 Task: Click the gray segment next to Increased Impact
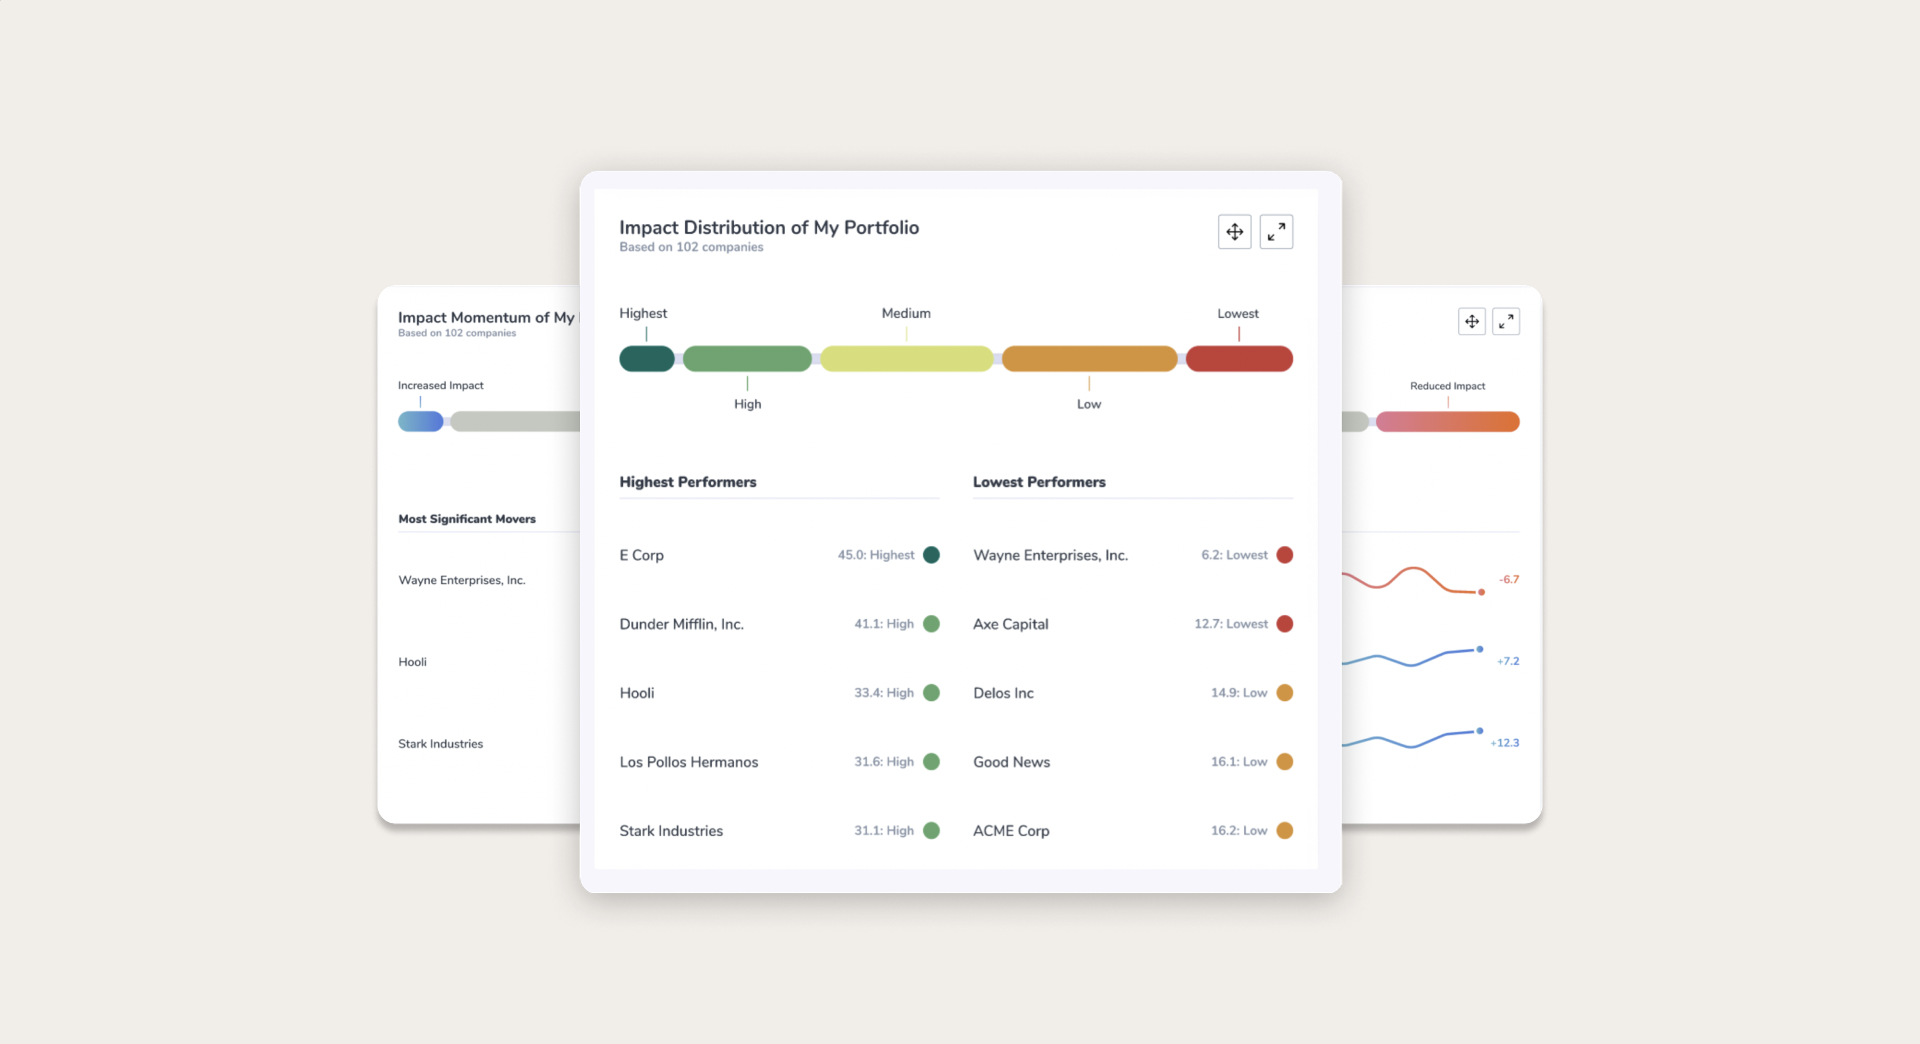515,422
